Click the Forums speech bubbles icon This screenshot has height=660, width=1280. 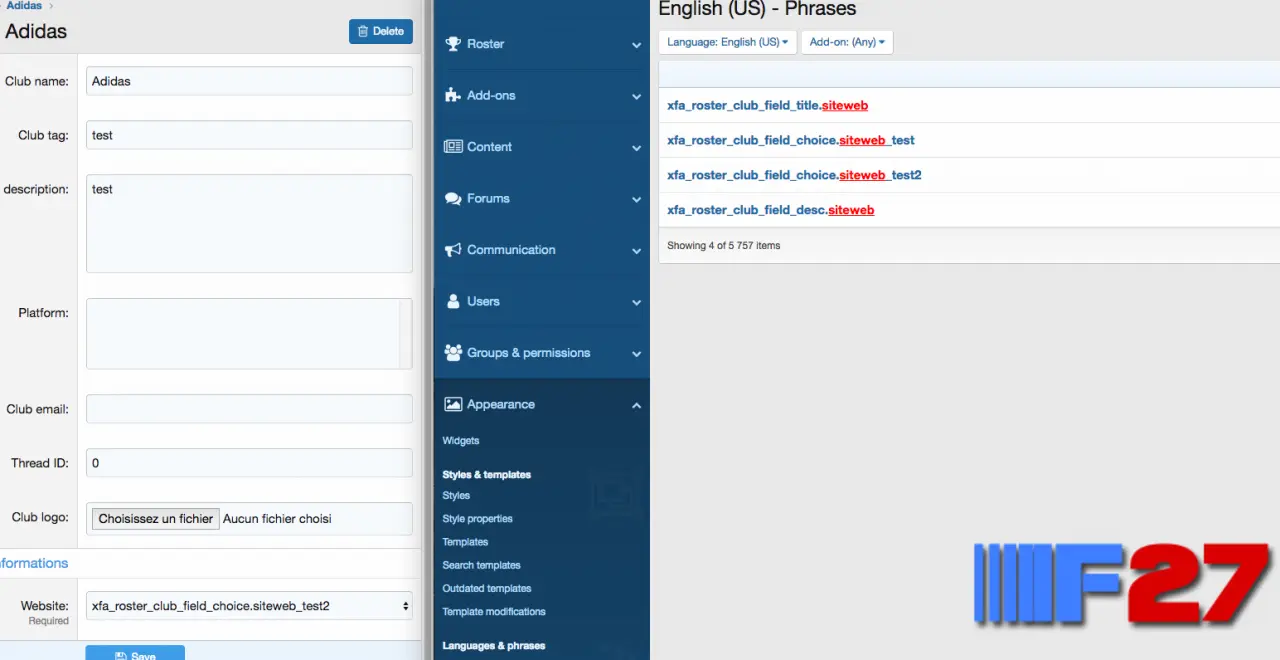[x=453, y=198]
